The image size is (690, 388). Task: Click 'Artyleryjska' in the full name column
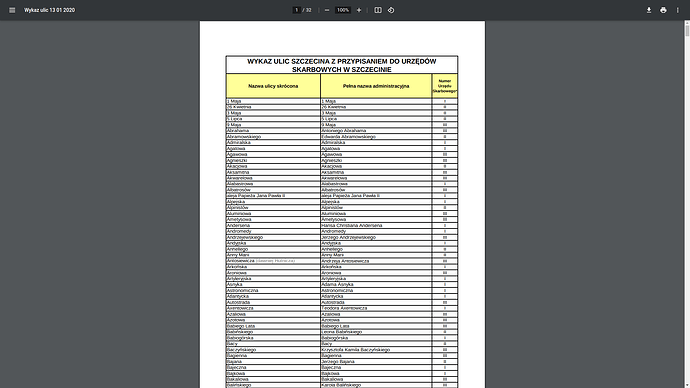334,279
